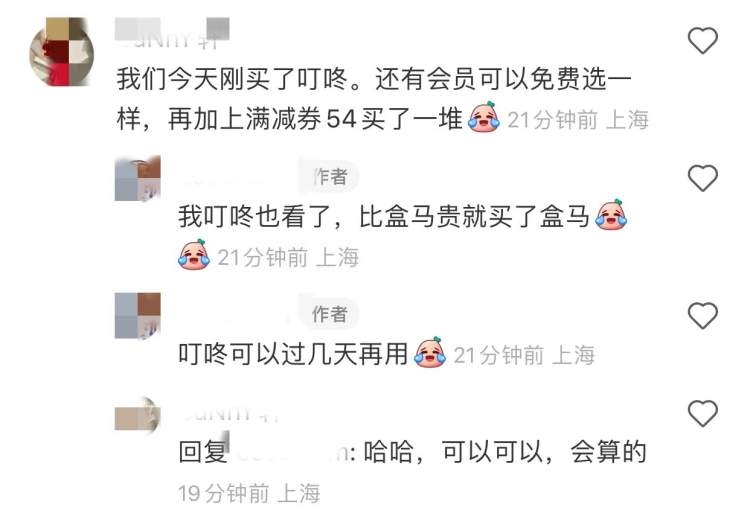Screen dimensions: 750x522
Task: Click the crying-laugh emoji after 再用
Action: coord(430,353)
